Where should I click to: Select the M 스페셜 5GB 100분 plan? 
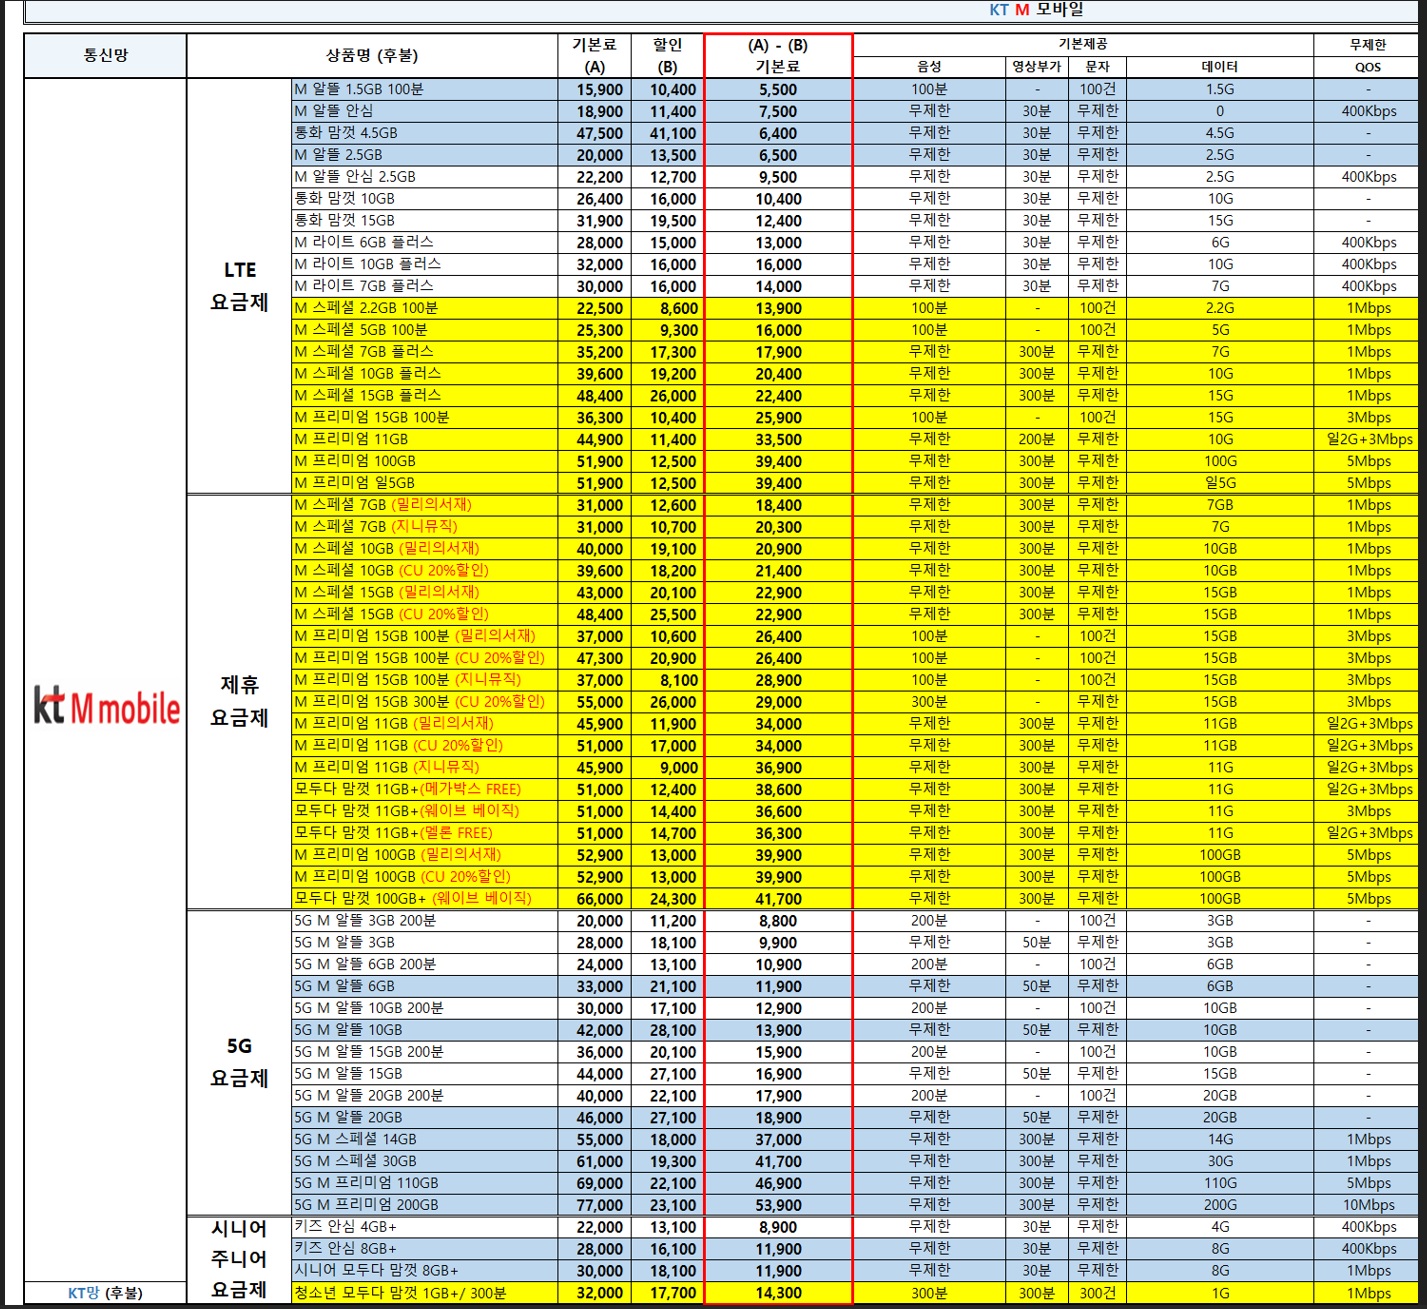361,330
